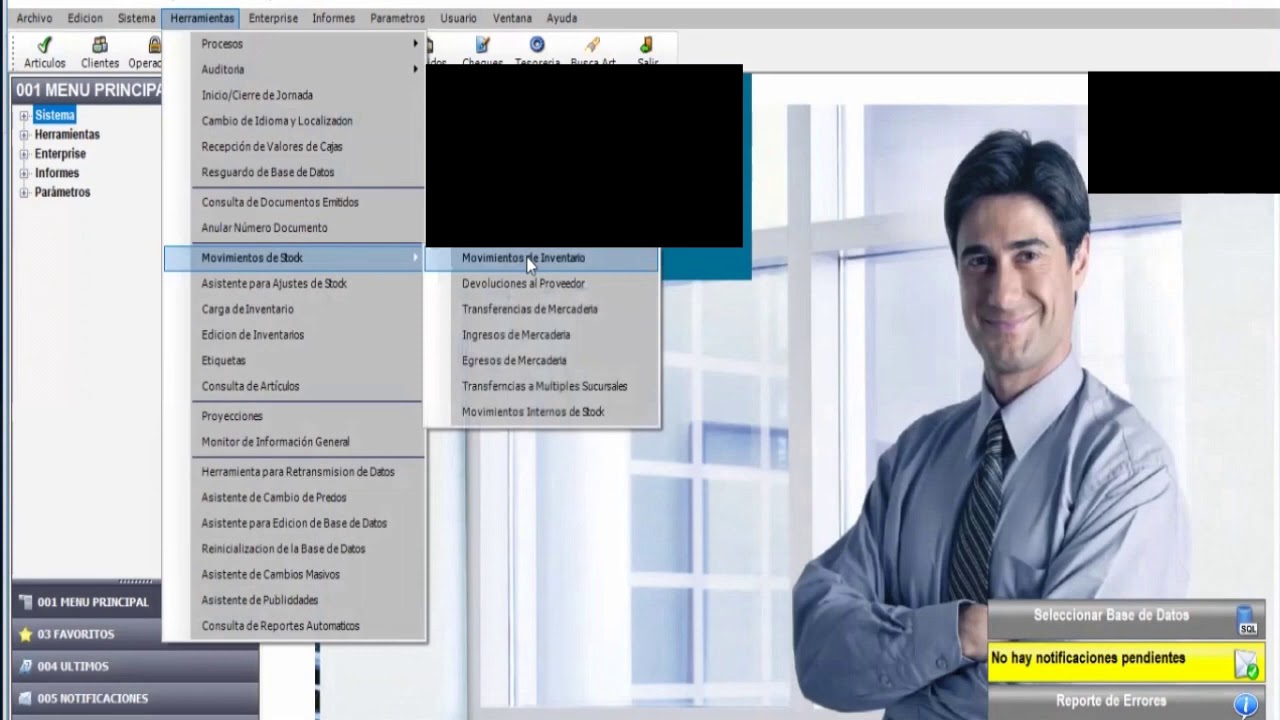Open the Enterprise menu in menu bar
This screenshot has height=720, width=1280.
tap(273, 18)
